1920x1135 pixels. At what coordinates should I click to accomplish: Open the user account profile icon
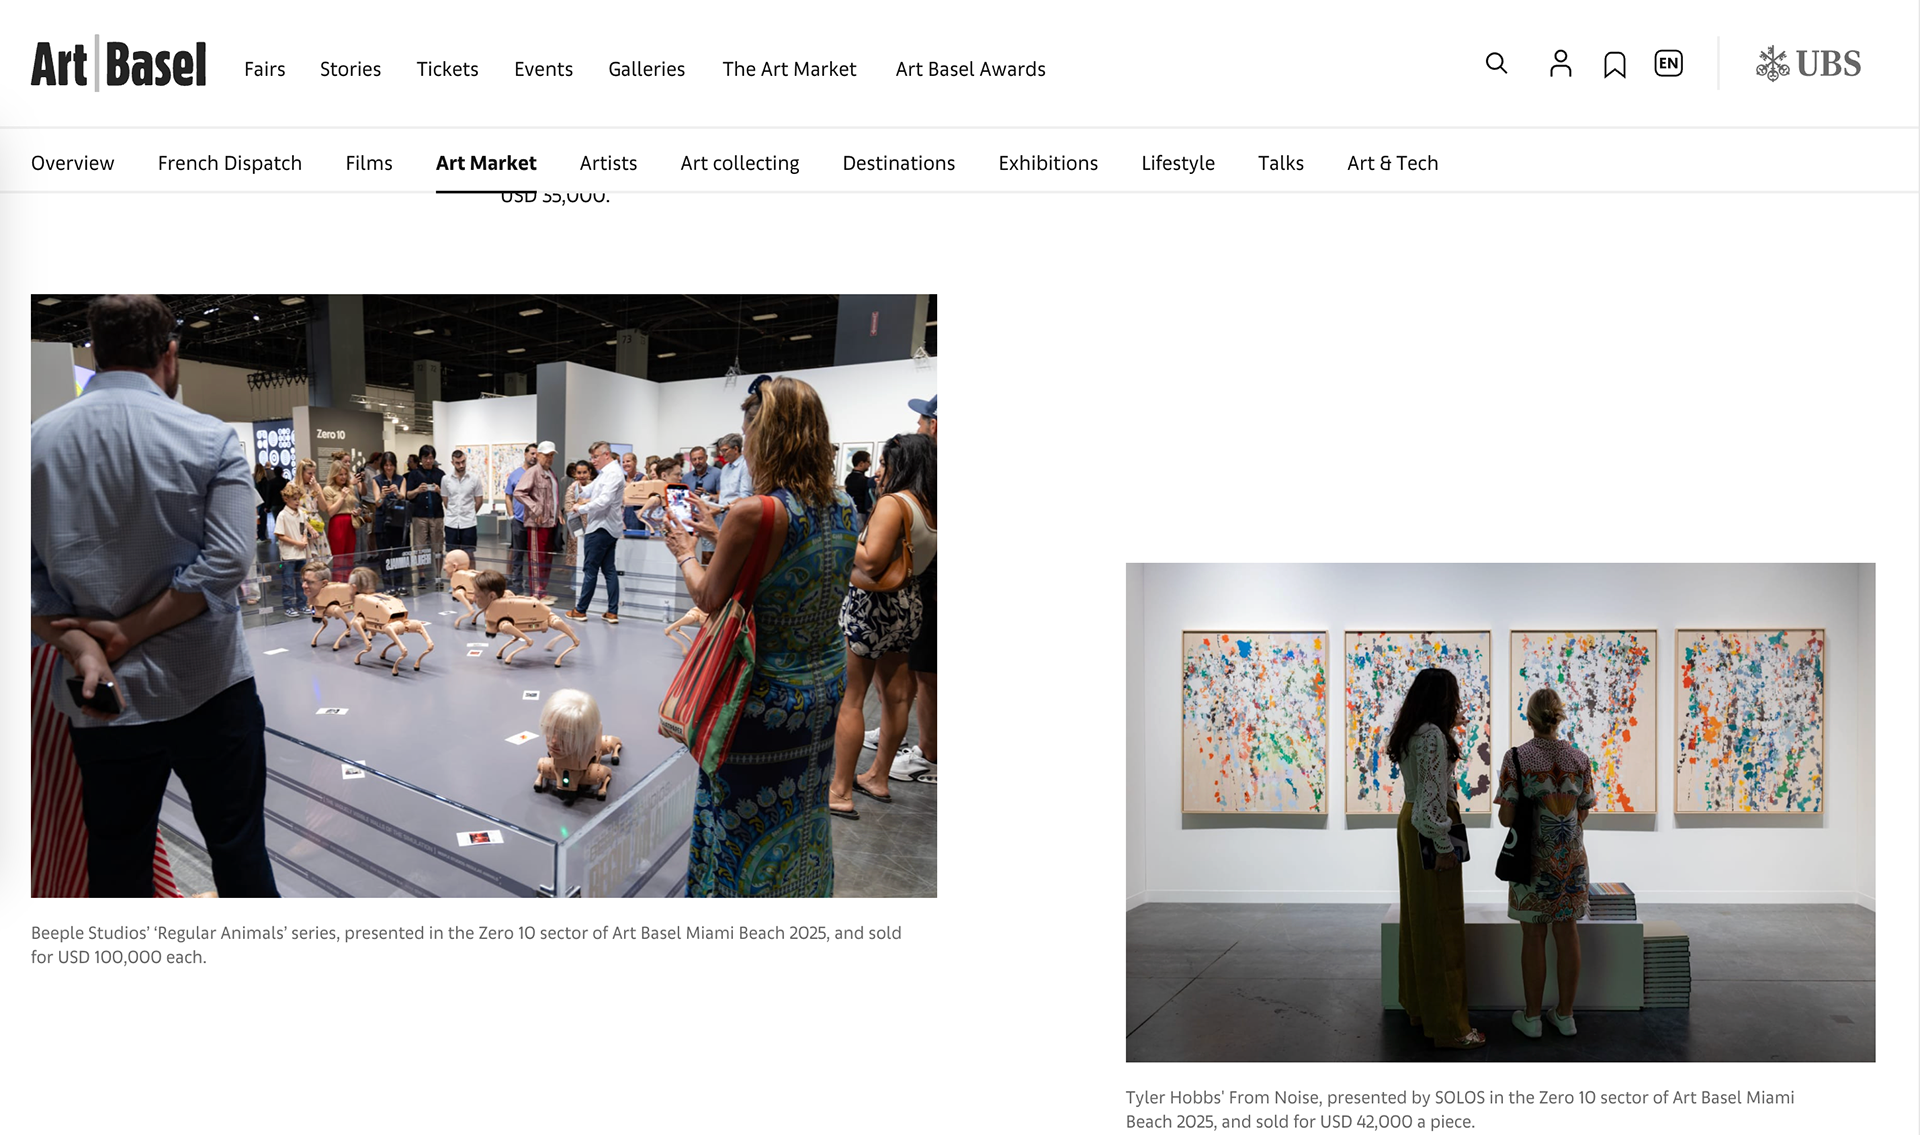point(1560,64)
